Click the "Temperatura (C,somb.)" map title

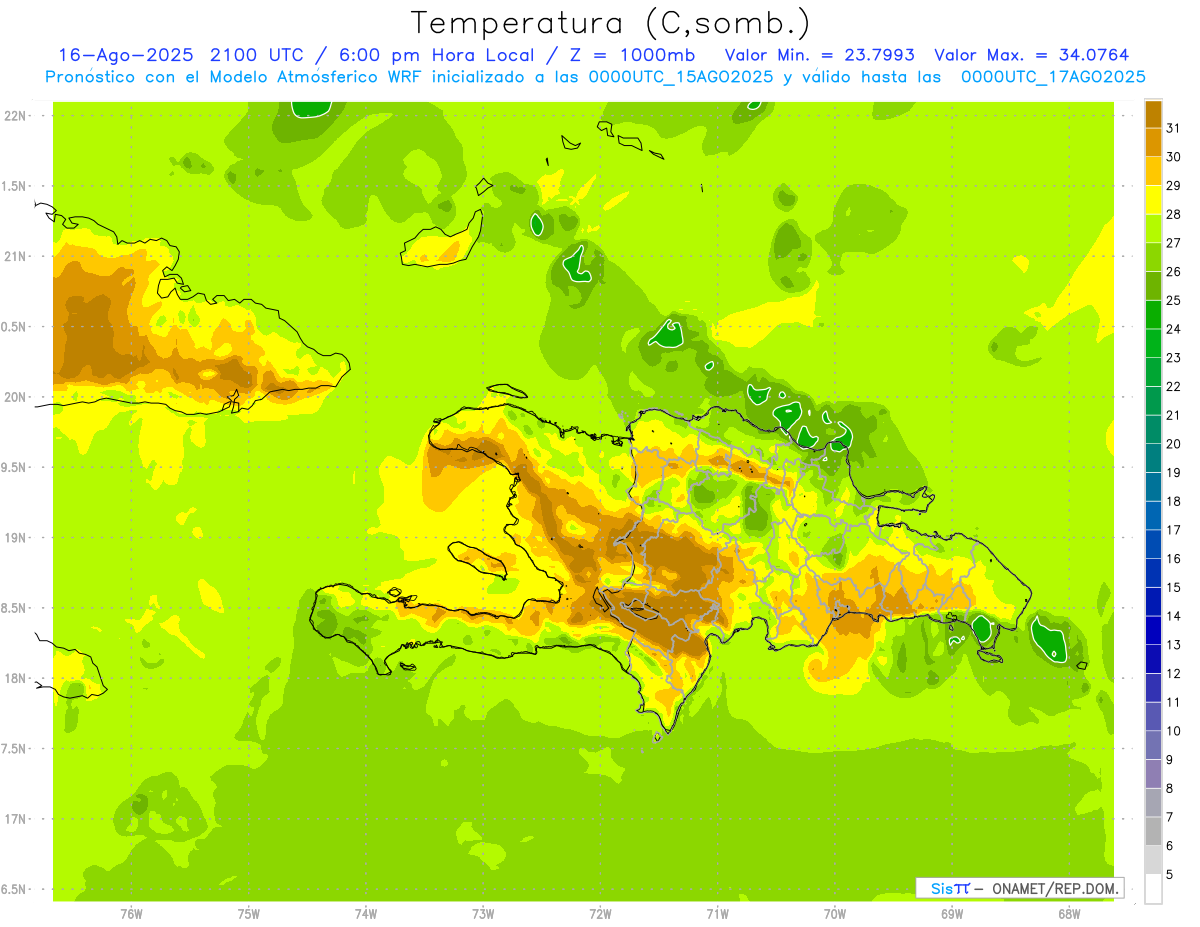[611, 23]
